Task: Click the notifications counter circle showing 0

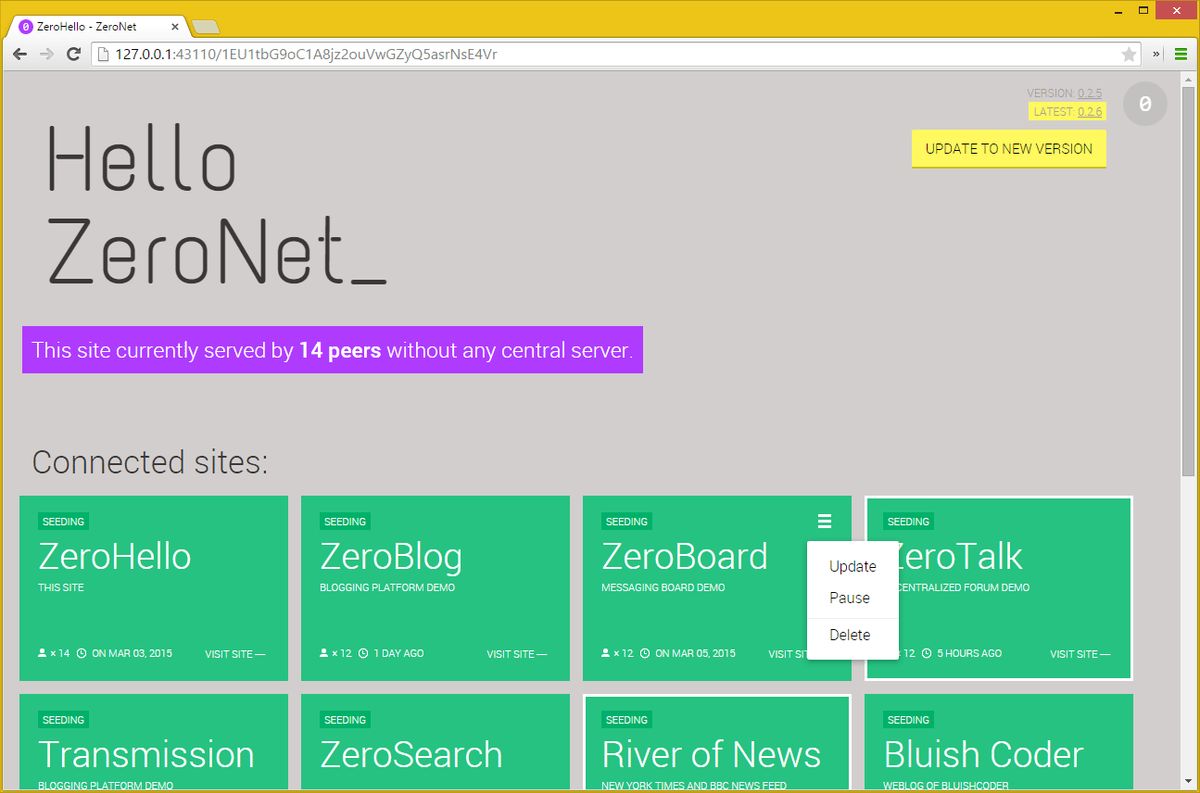Action: pyautogui.click(x=1145, y=103)
